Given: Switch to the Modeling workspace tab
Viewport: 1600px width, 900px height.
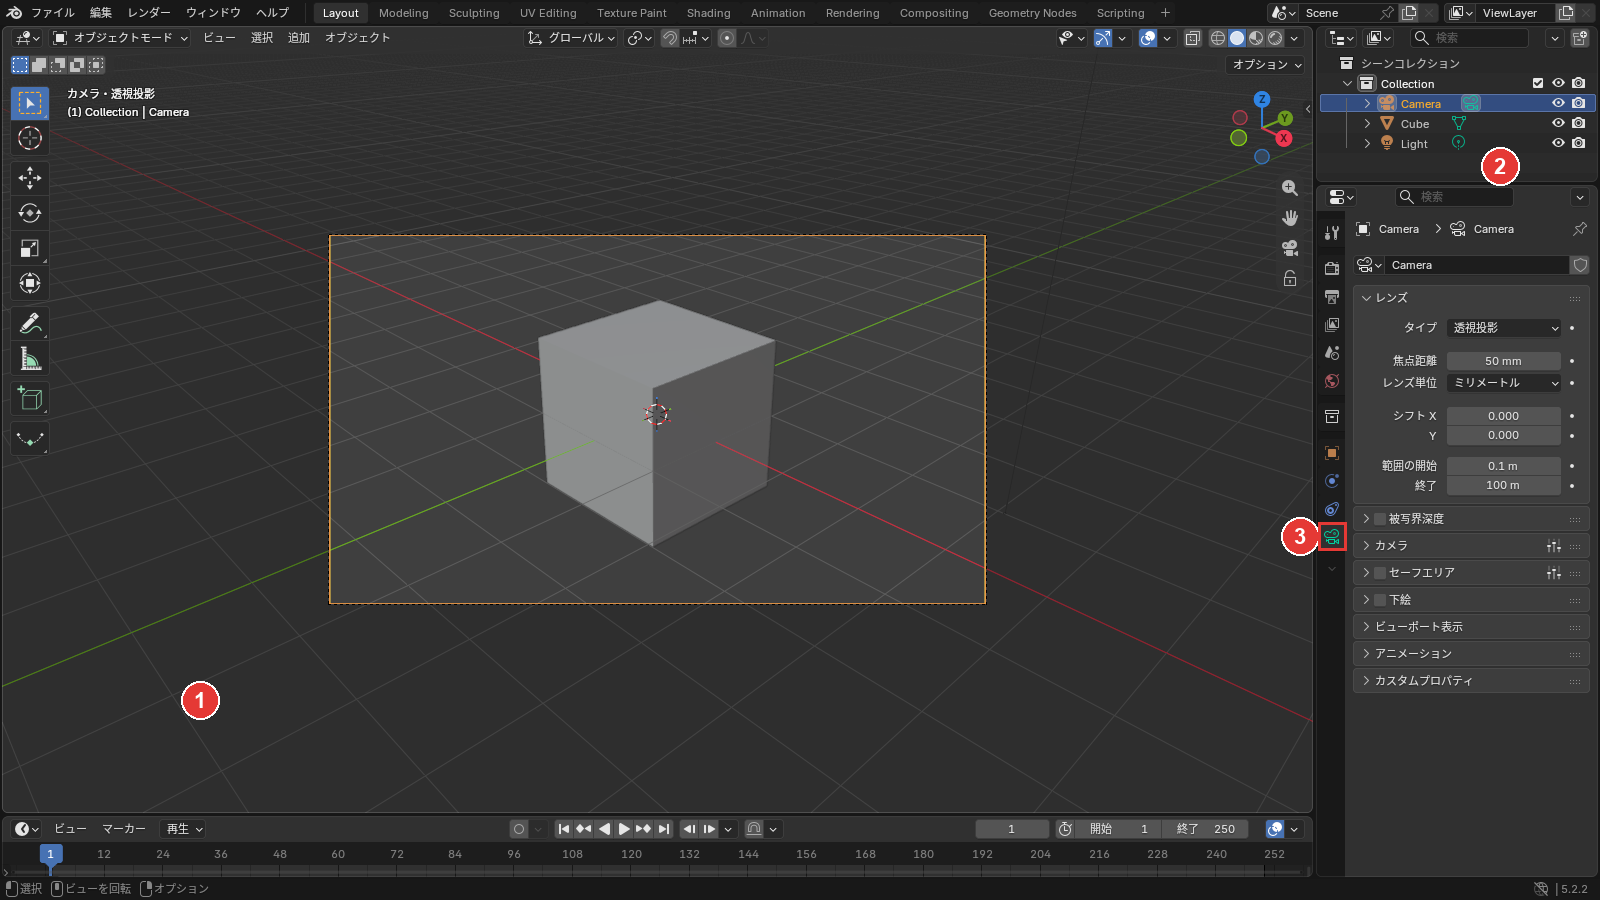Looking at the screenshot, I should (x=404, y=13).
